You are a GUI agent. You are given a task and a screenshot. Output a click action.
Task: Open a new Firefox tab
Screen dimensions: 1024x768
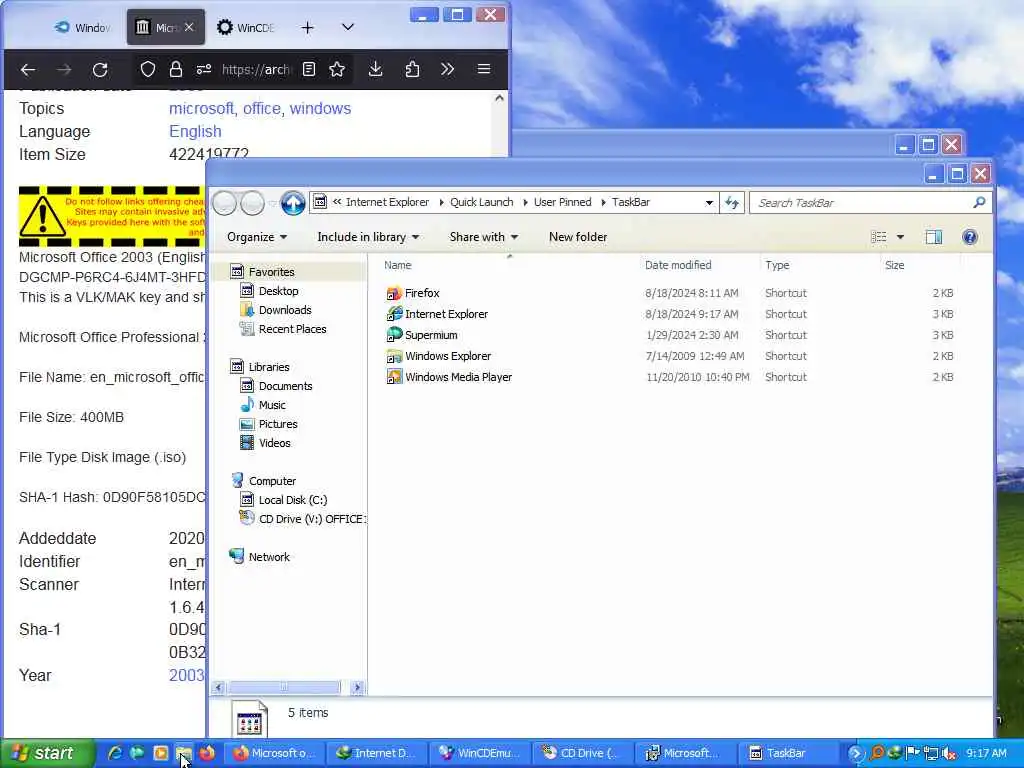(x=308, y=27)
